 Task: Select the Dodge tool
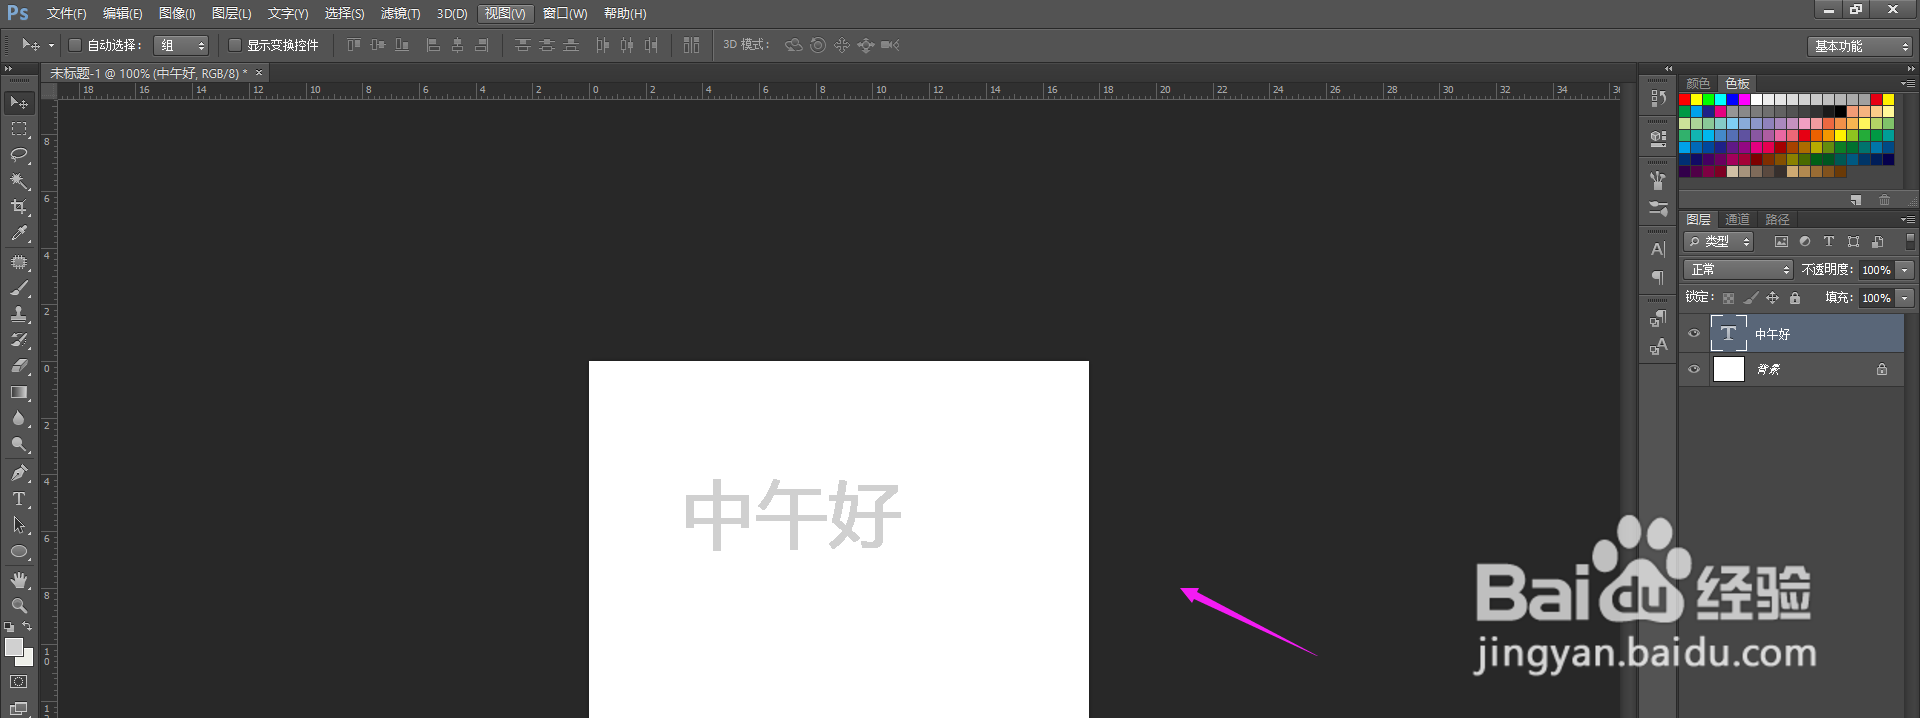(x=19, y=444)
